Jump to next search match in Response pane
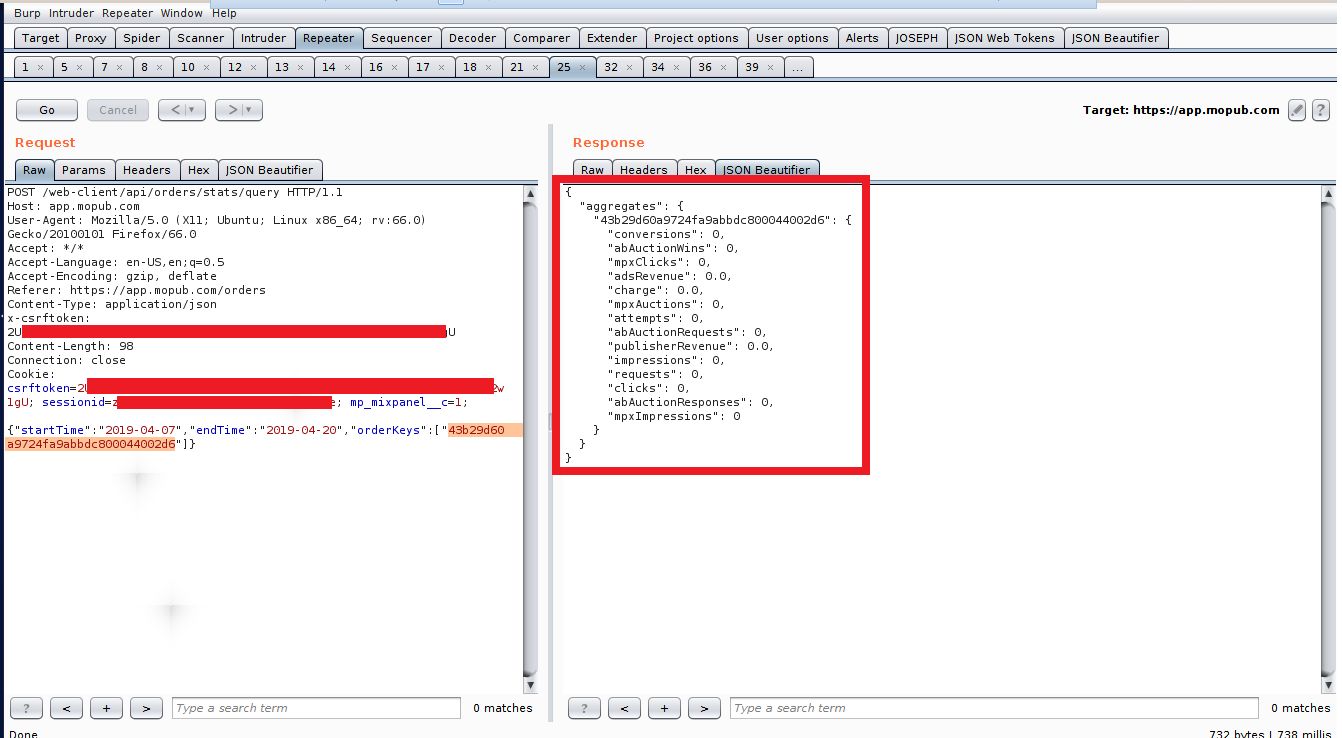Image resolution: width=1342 pixels, height=738 pixels. [x=704, y=708]
